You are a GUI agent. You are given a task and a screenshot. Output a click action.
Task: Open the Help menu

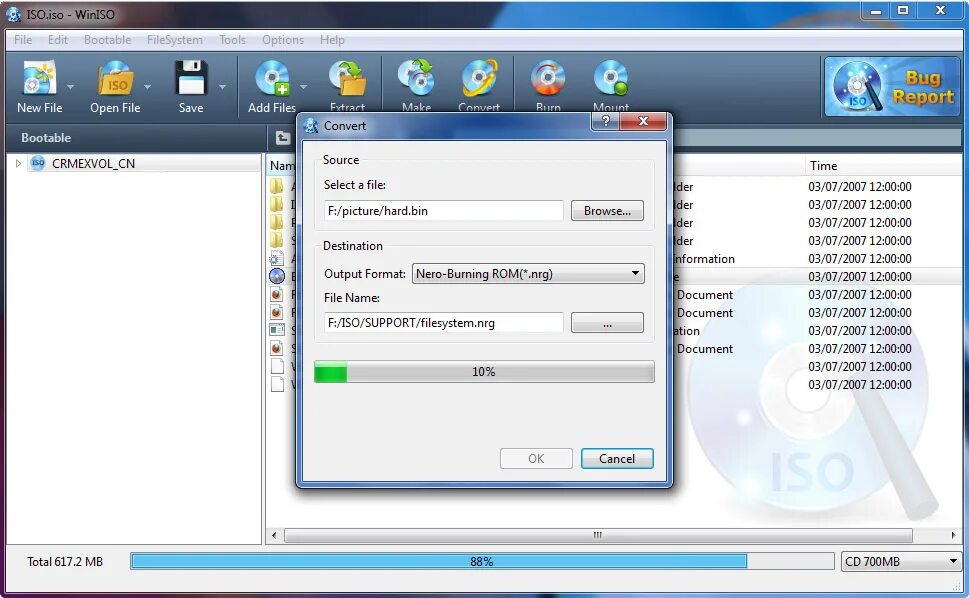point(332,40)
